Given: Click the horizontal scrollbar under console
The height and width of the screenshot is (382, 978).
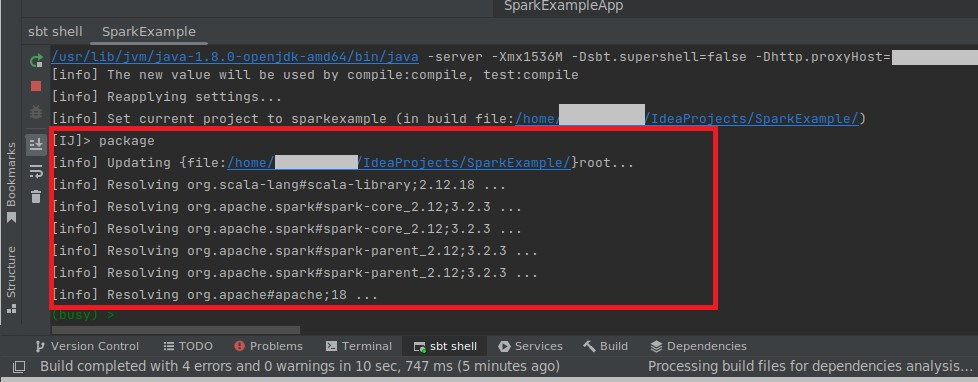Looking at the screenshot, I should pos(175,330).
